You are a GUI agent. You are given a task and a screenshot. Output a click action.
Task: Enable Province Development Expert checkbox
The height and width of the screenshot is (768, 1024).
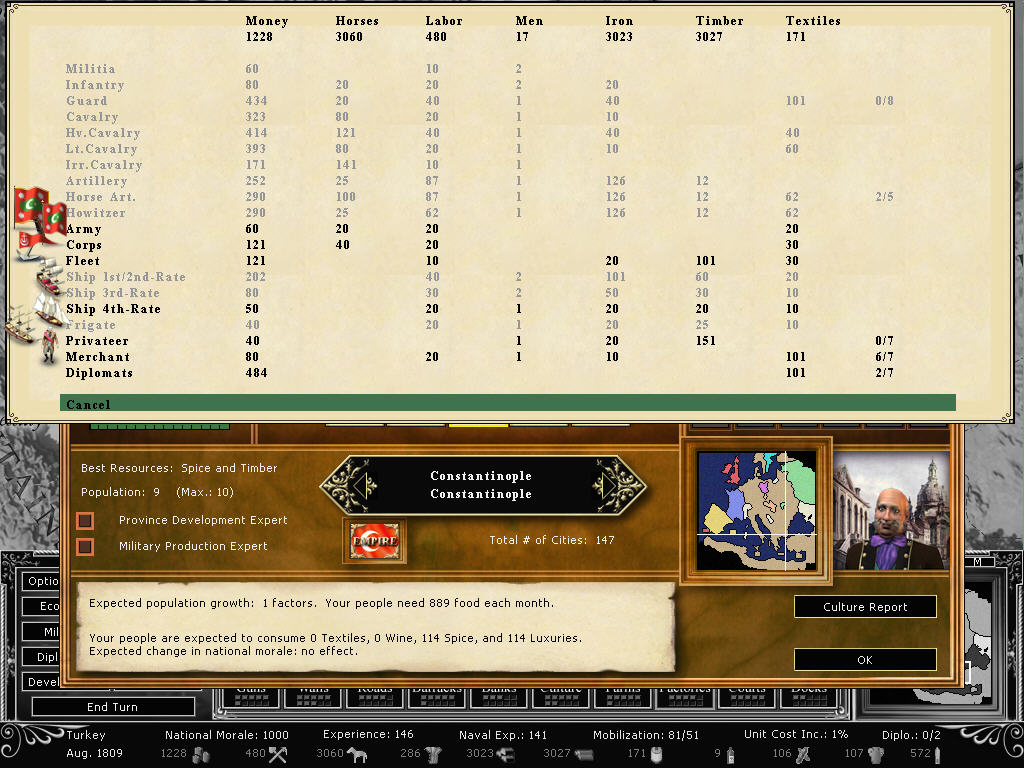[85, 520]
